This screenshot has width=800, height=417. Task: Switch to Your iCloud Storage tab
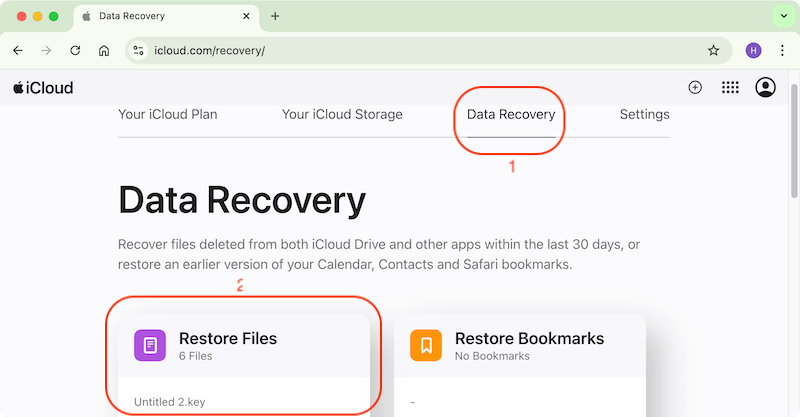tap(342, 114)
